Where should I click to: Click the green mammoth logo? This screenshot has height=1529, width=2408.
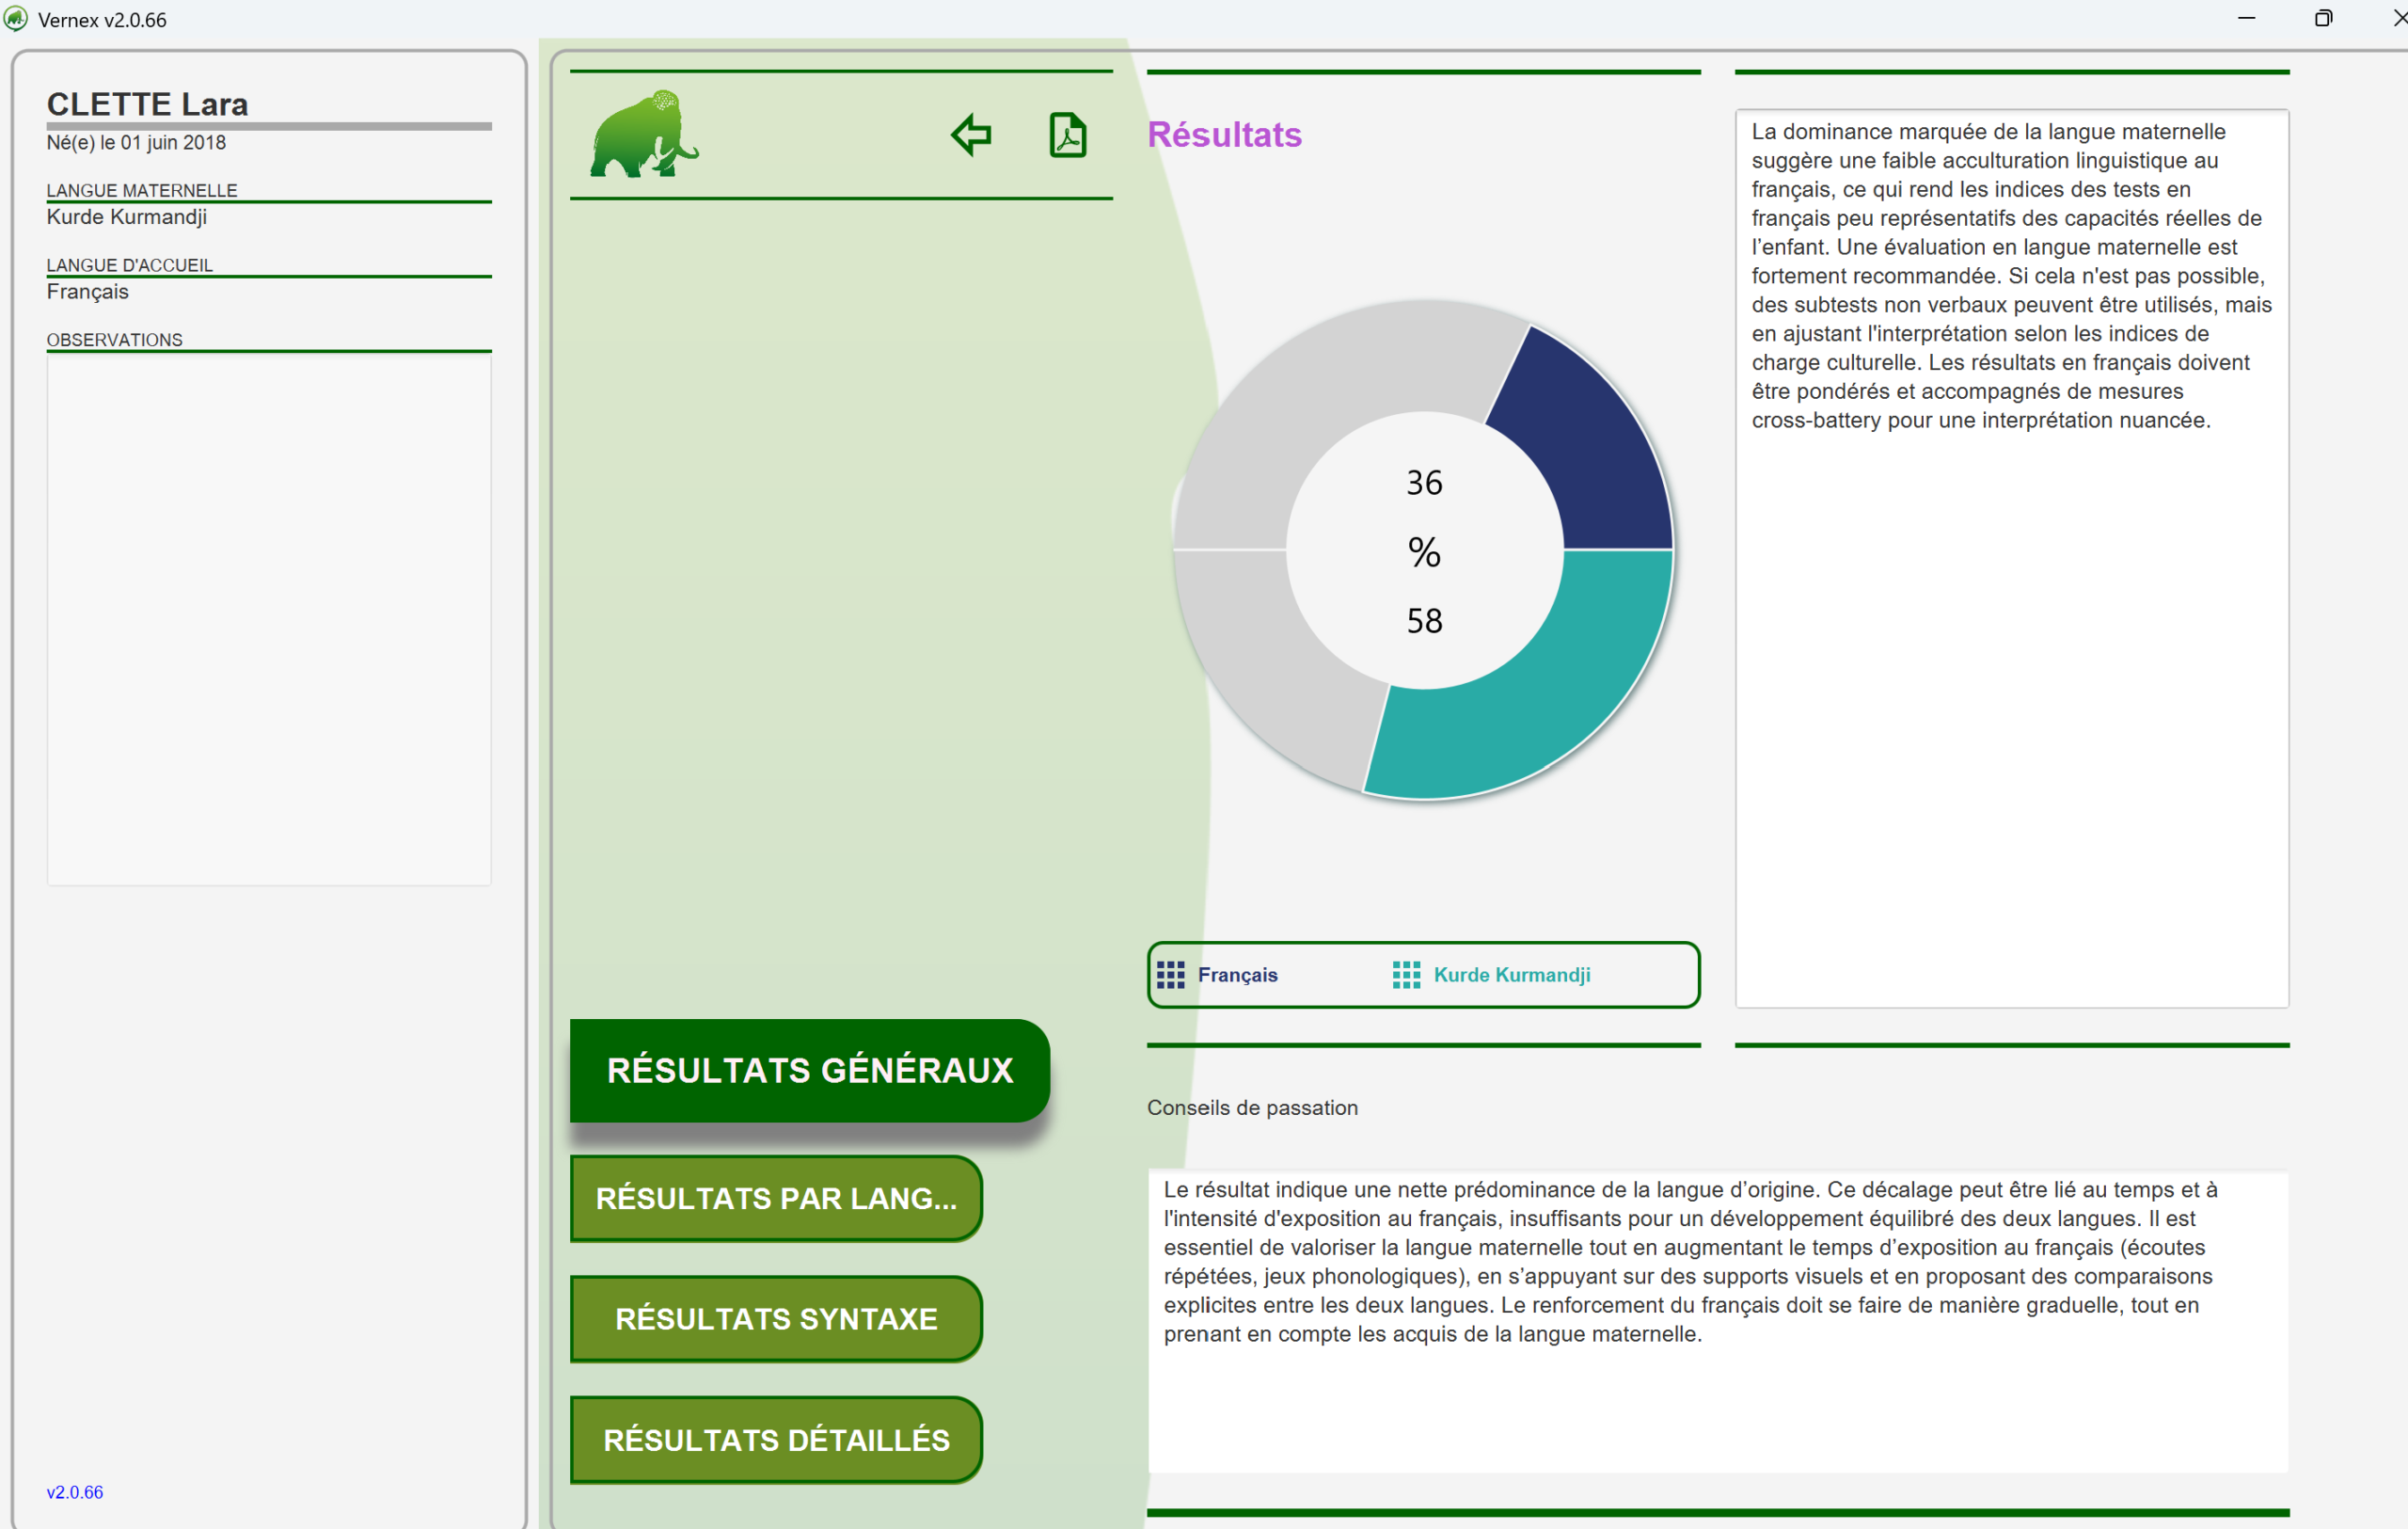[644, 134]
